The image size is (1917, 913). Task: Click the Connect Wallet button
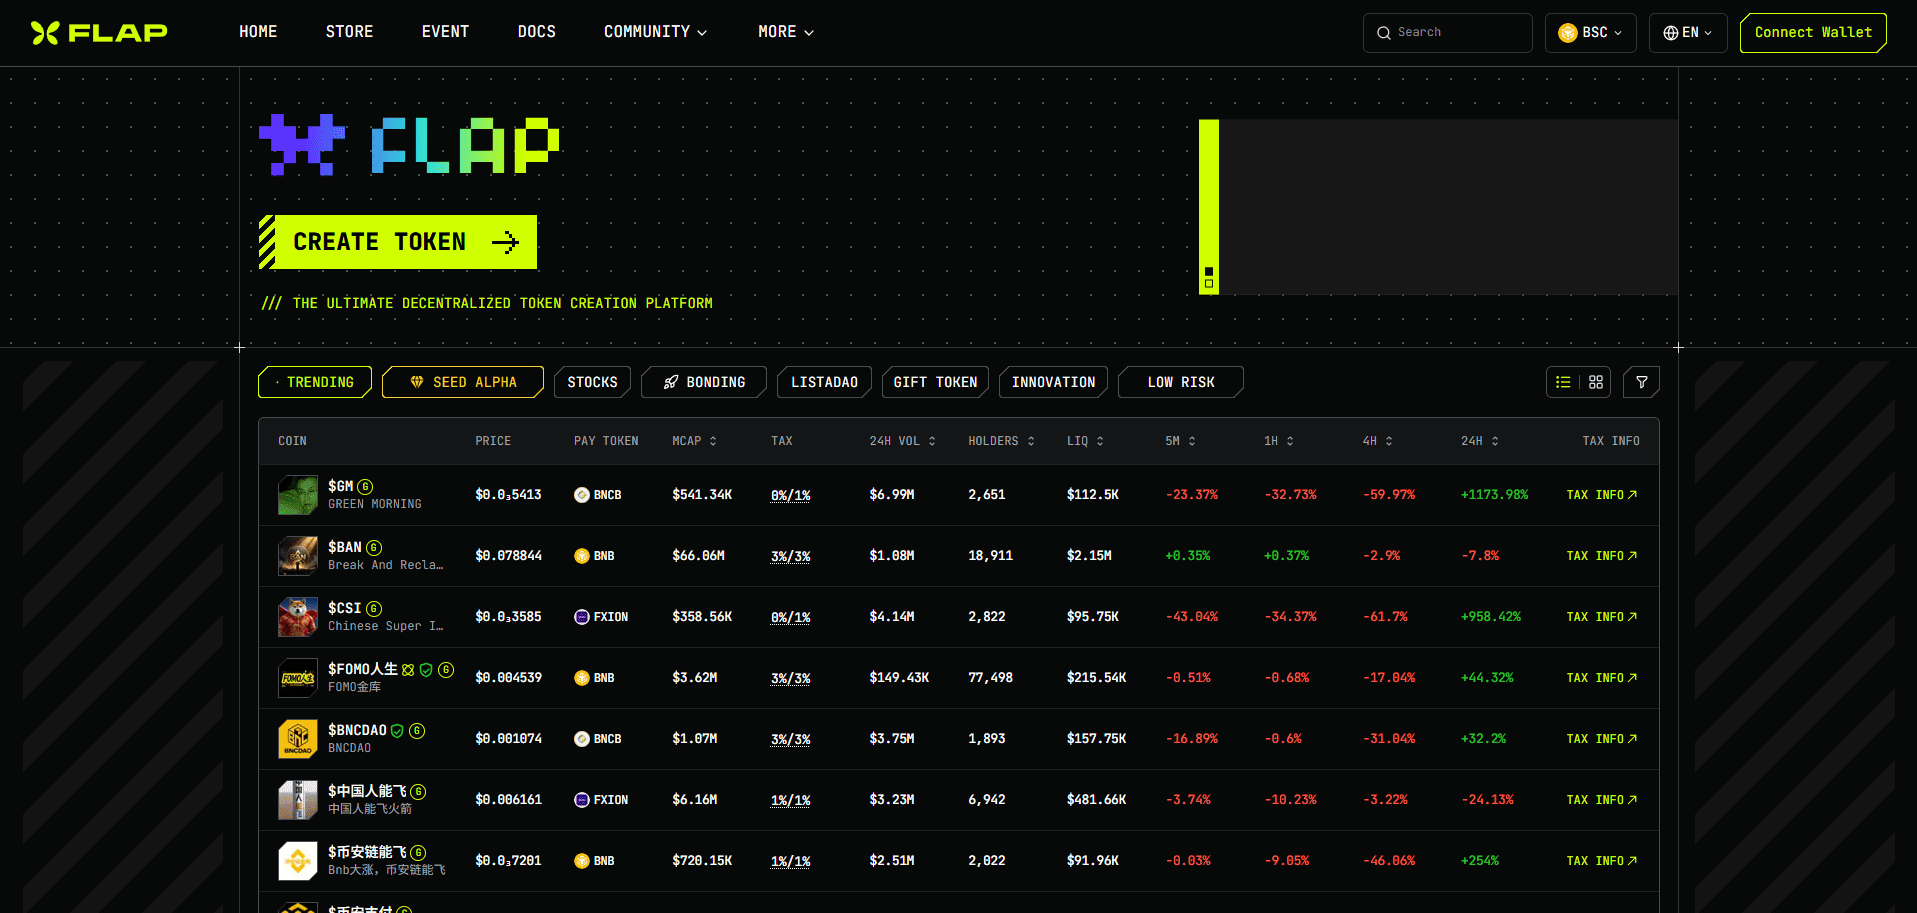tap(1813, 33)
